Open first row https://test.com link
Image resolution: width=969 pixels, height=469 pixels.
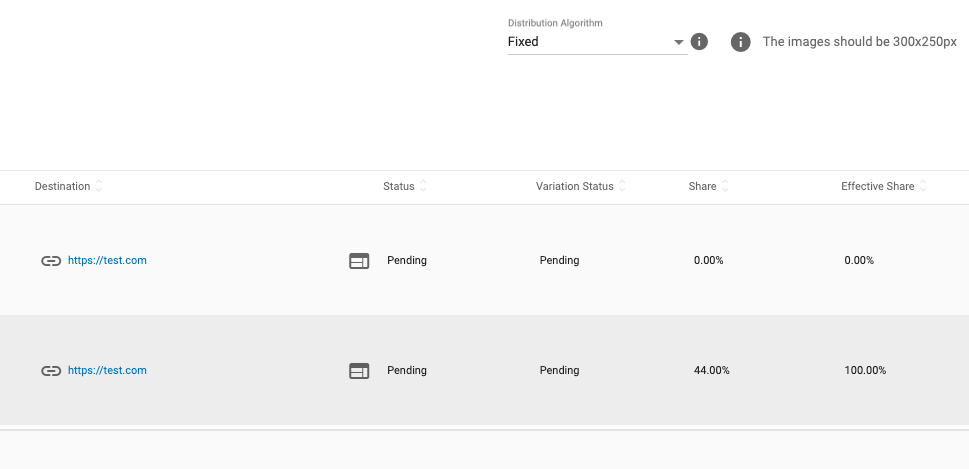[107, 261]
